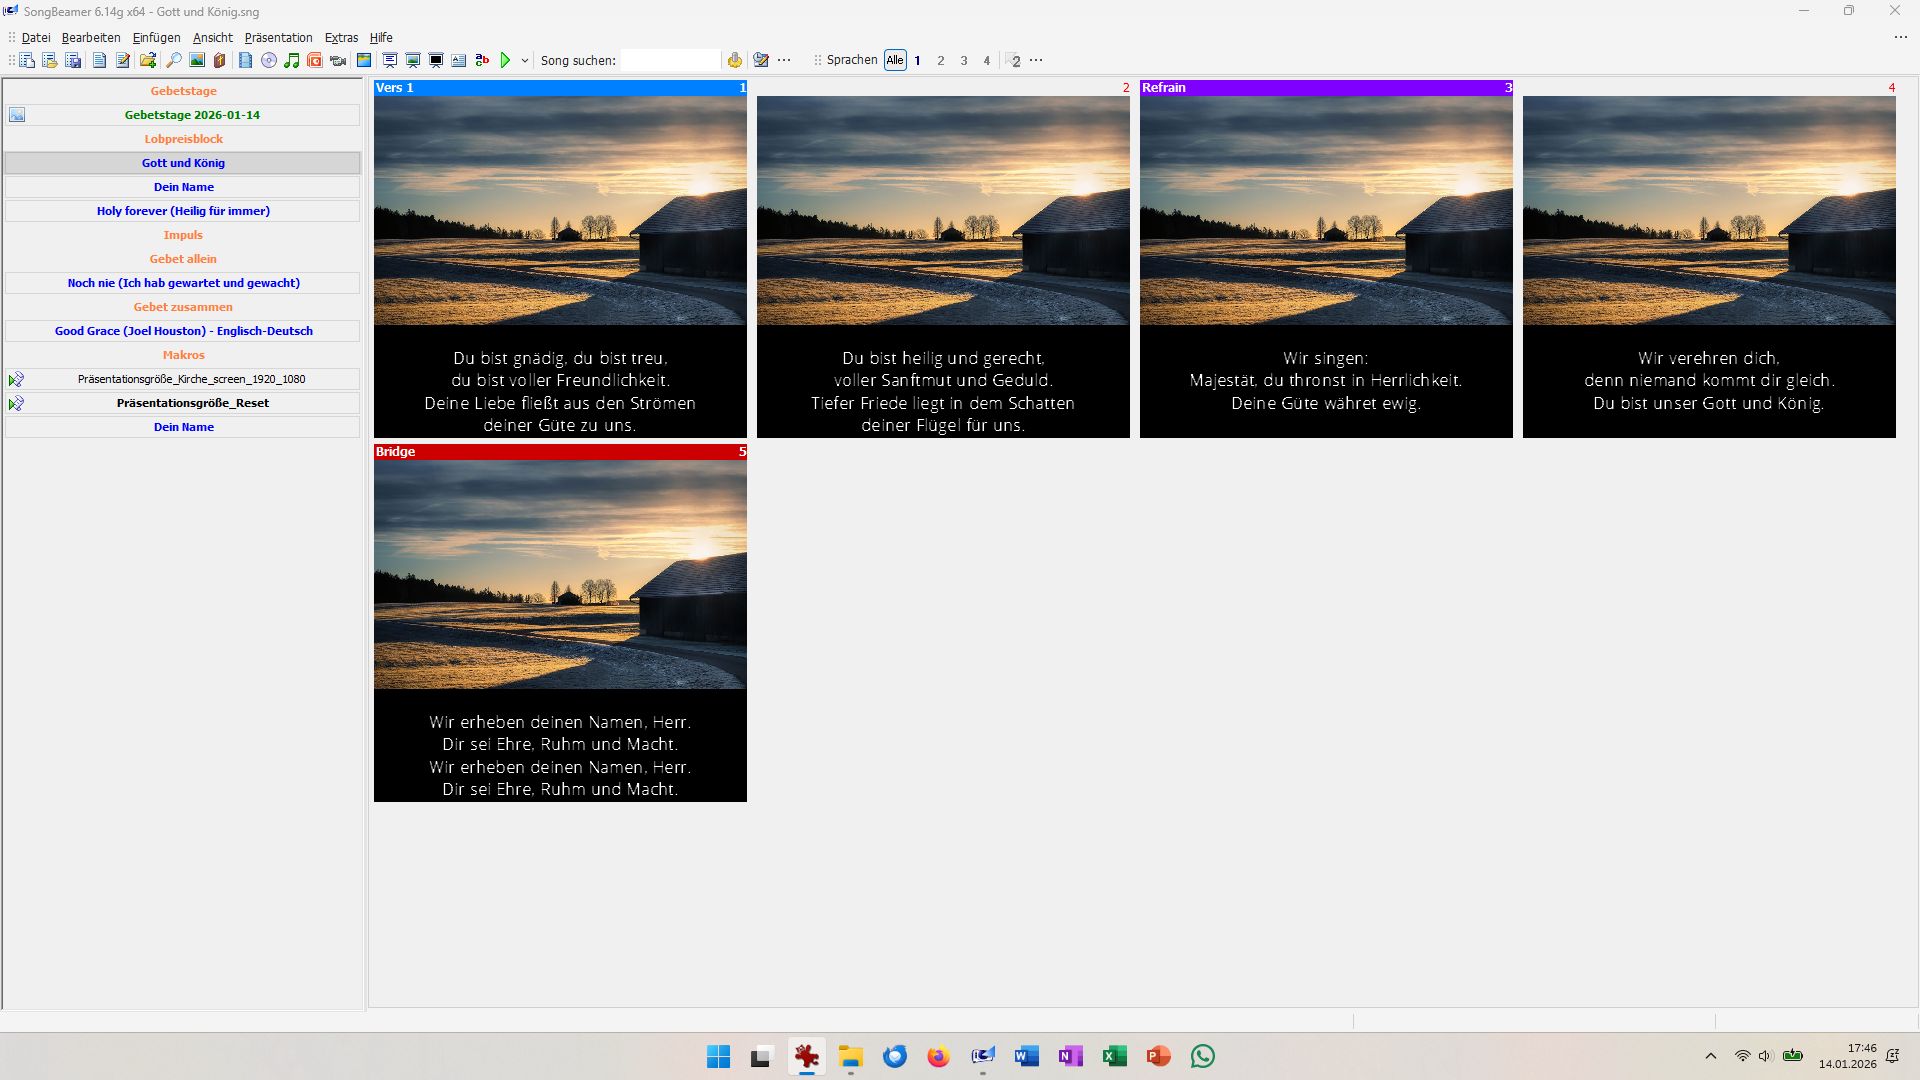This screenshot has width=1920, height=1080.
Task: Select language 3 in Sprachen
Action: click(x=964, y=61)
